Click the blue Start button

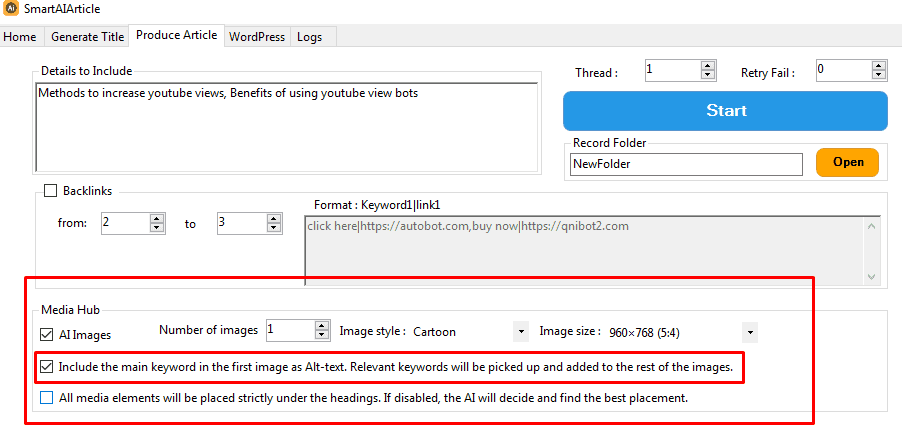click(725, 111)
